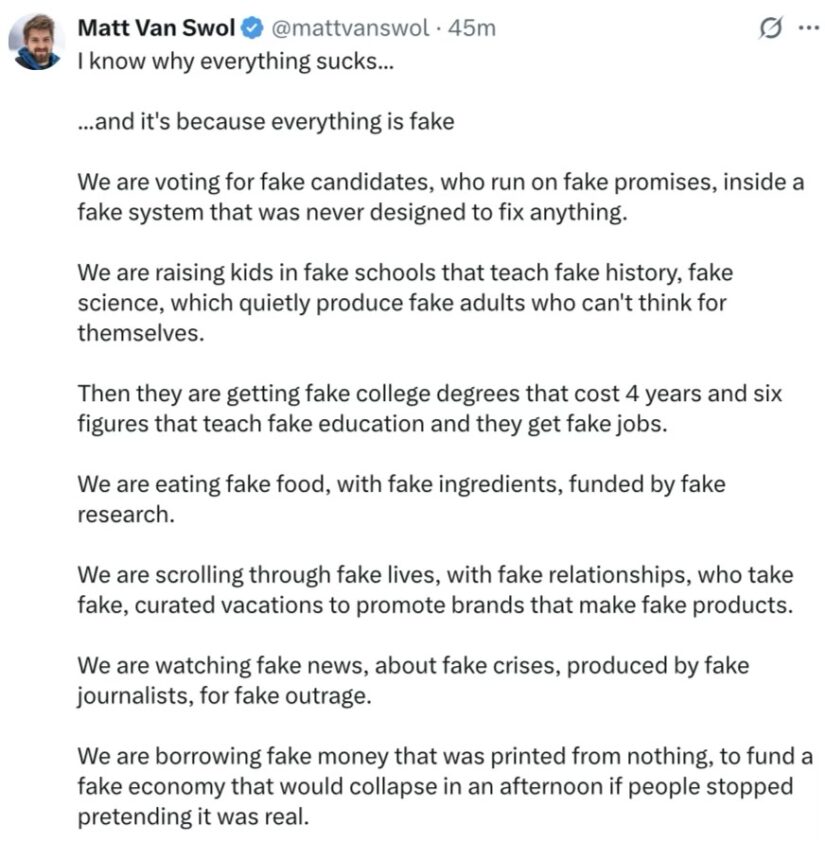
Task: Click line starting 'We are scrolling through fake'
Action: coord(435,575)
